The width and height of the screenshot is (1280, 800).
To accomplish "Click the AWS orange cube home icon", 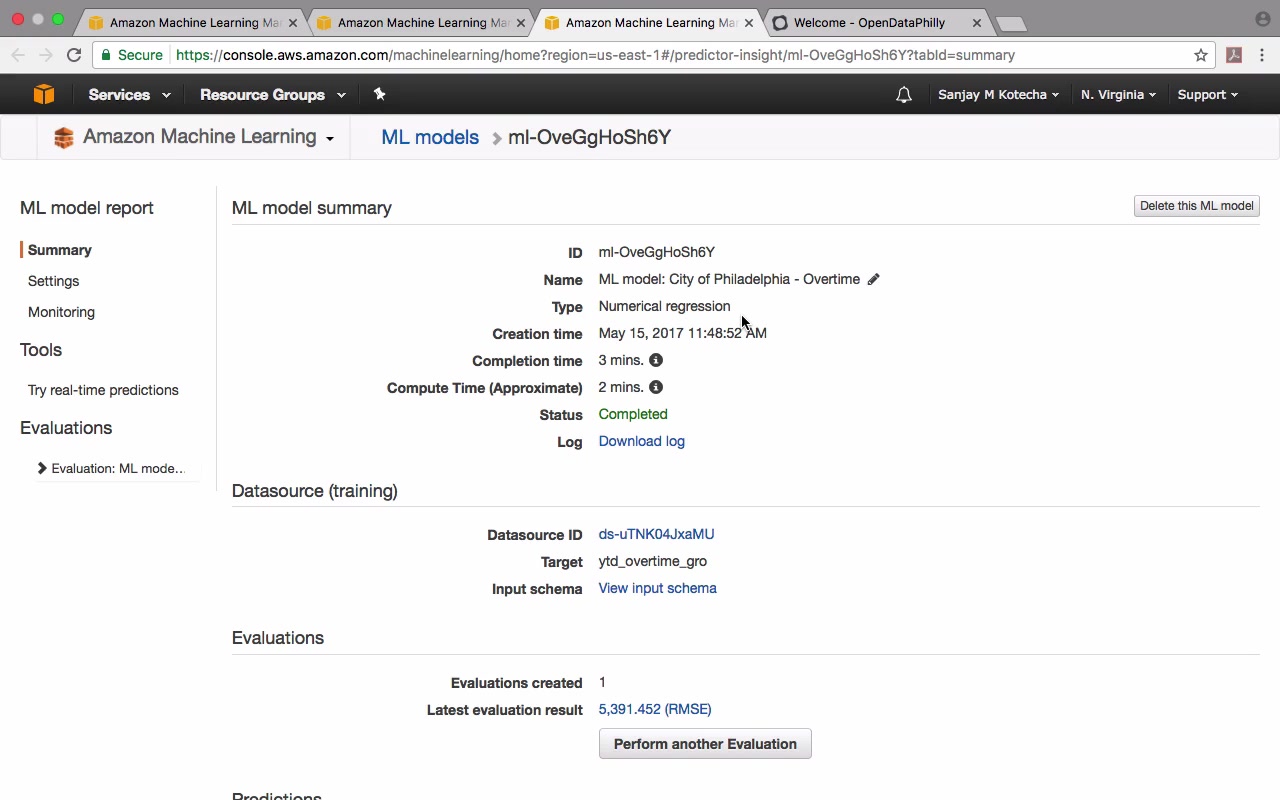I will pyautogui.click(x=43, y=94).
